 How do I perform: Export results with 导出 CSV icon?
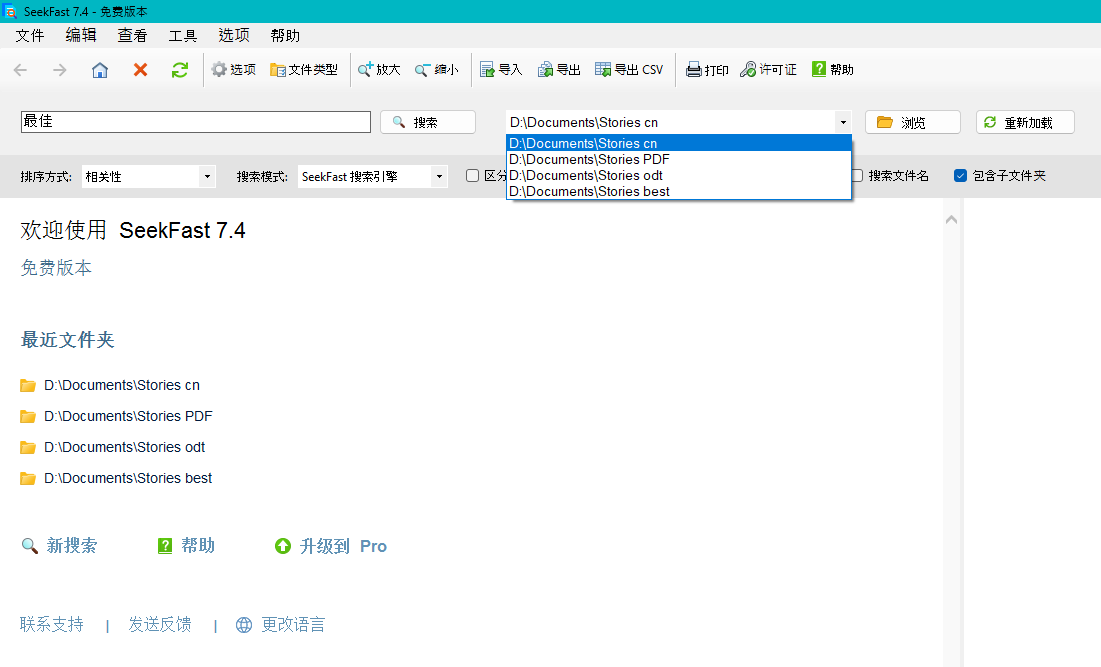pyautogui.click(x=629, y=70)
